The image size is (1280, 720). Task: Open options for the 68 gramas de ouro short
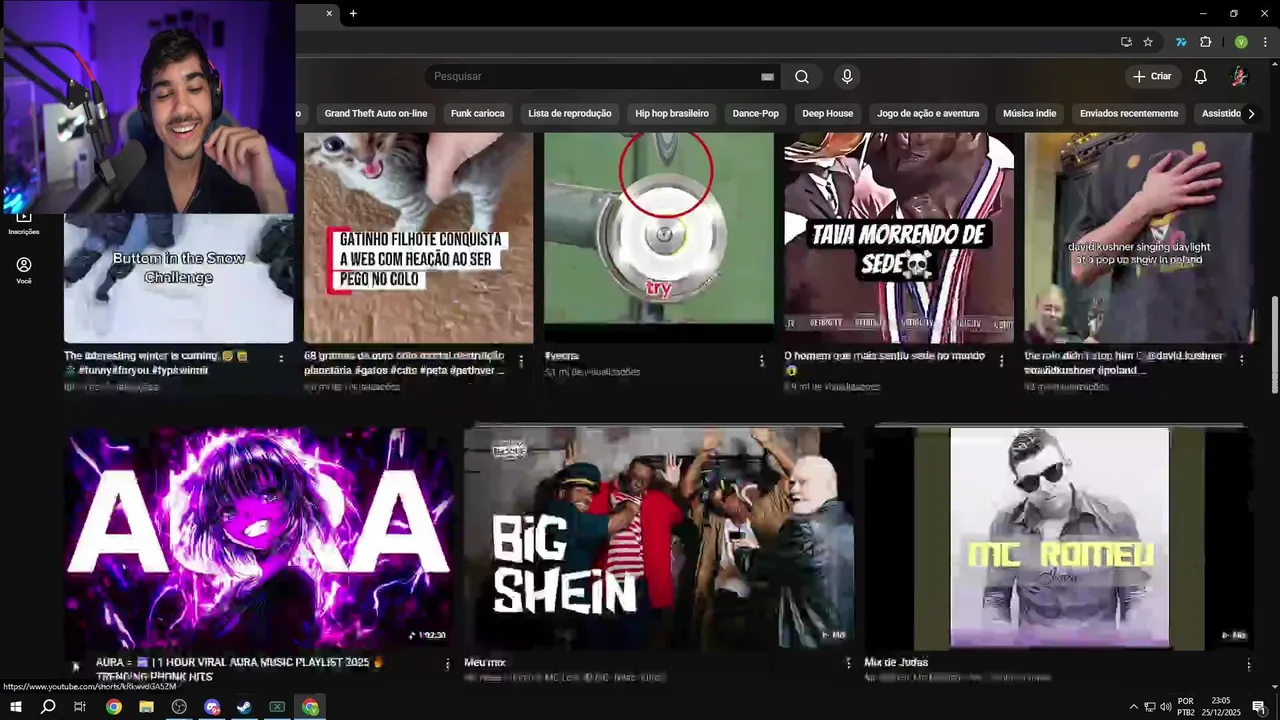(x=521, y=361)
